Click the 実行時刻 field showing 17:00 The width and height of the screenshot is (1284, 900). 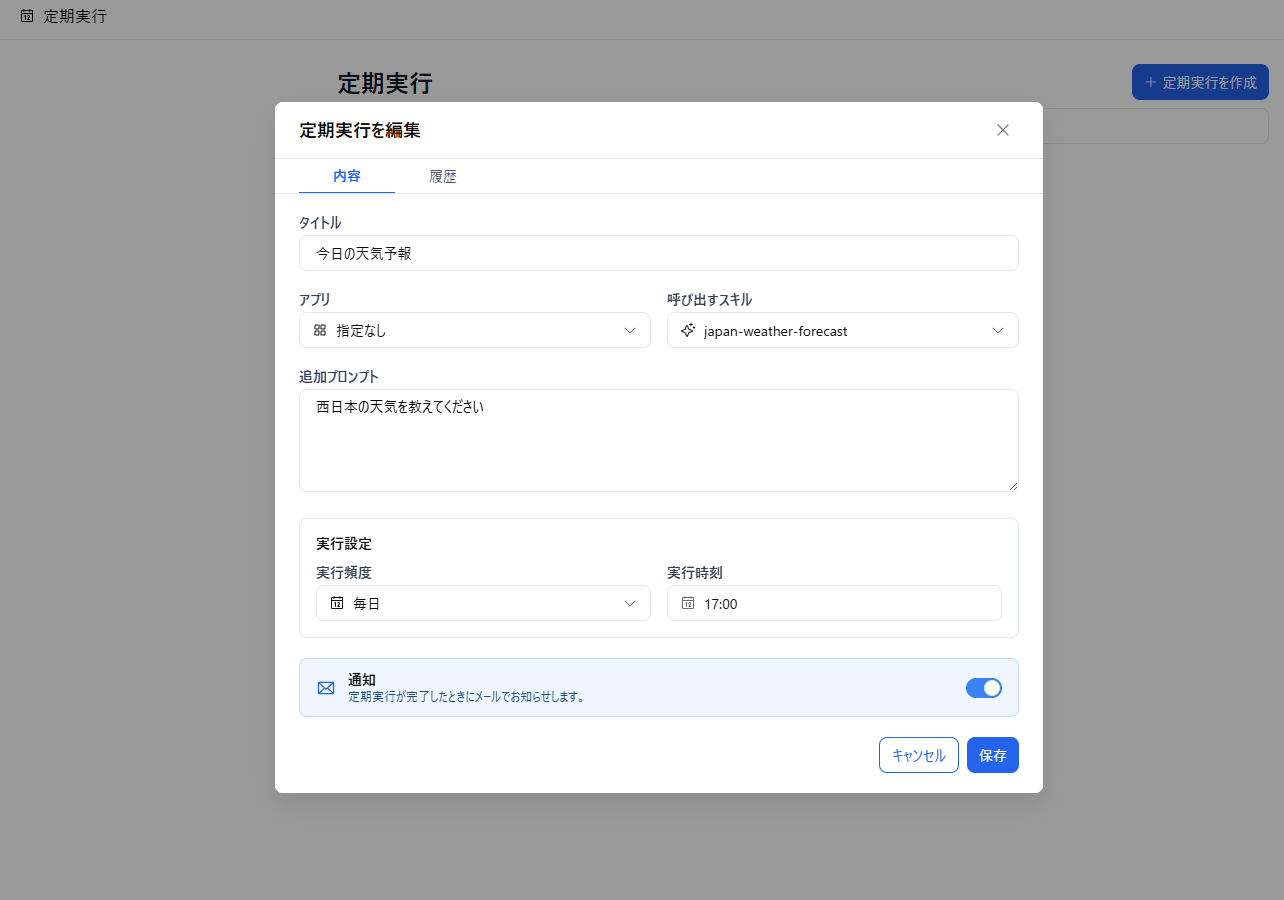[x=834, y=603]
